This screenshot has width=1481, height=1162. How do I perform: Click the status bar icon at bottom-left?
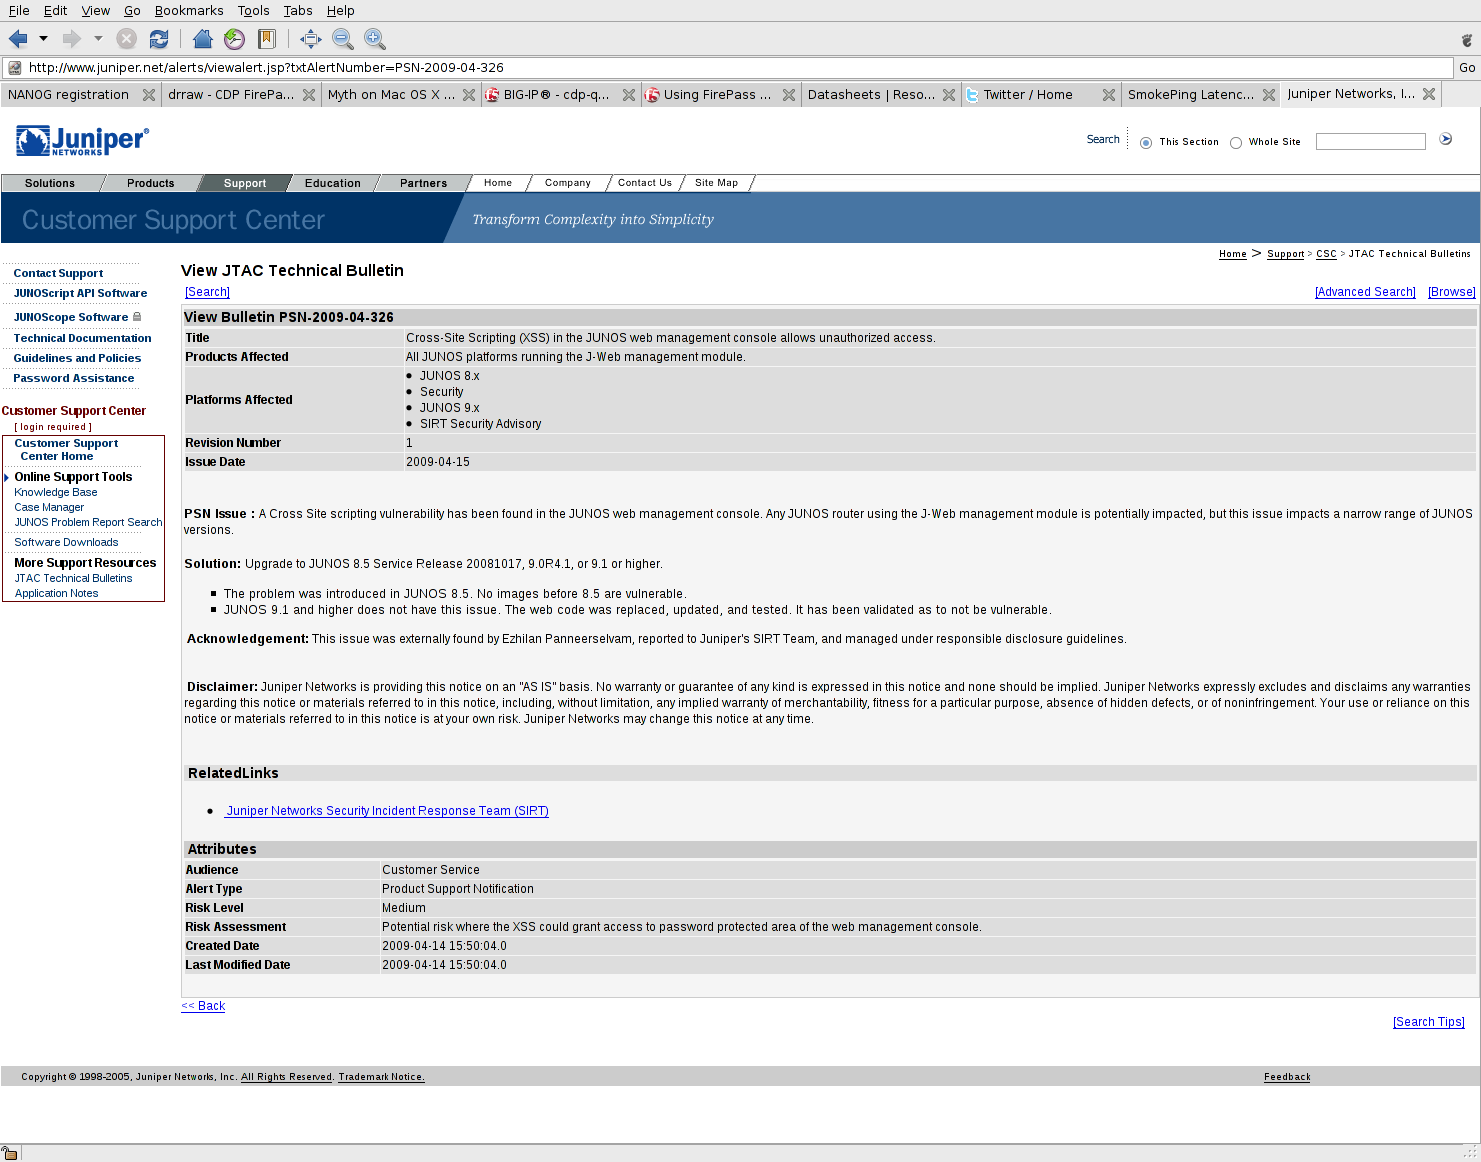click(10, 1153)
